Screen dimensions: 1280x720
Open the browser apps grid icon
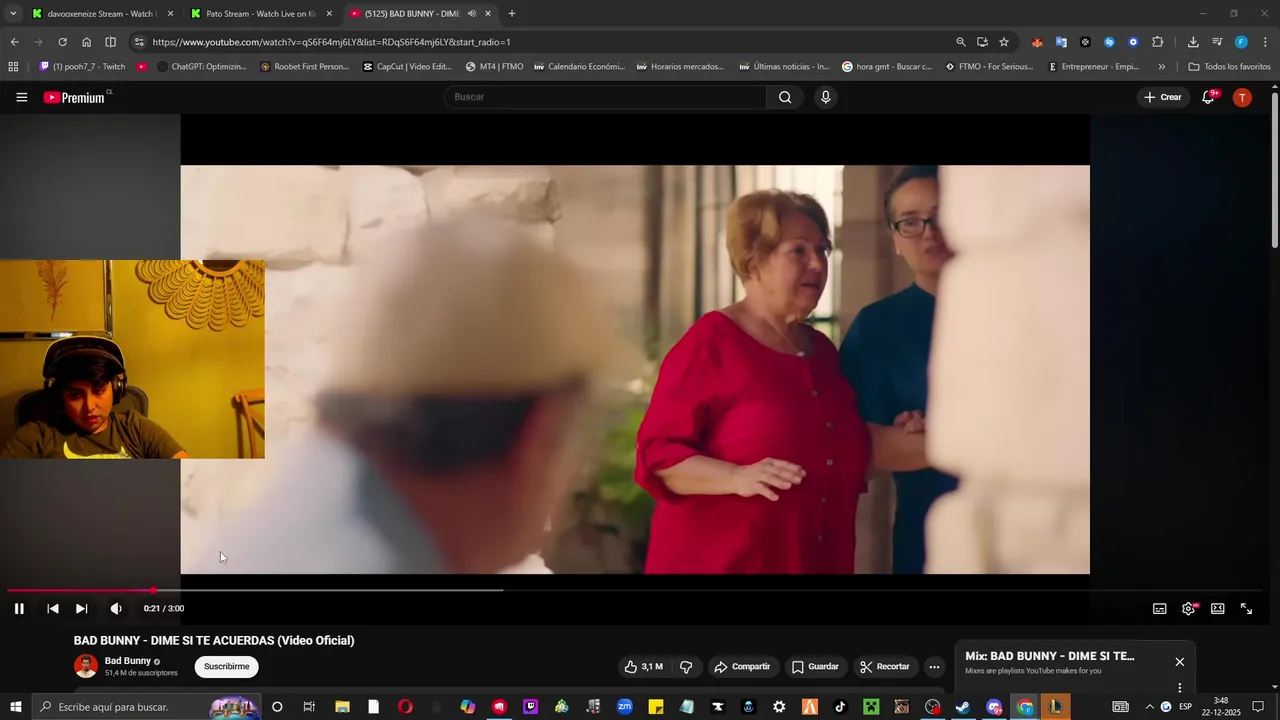pyautogui.click(x=13, y=67)
